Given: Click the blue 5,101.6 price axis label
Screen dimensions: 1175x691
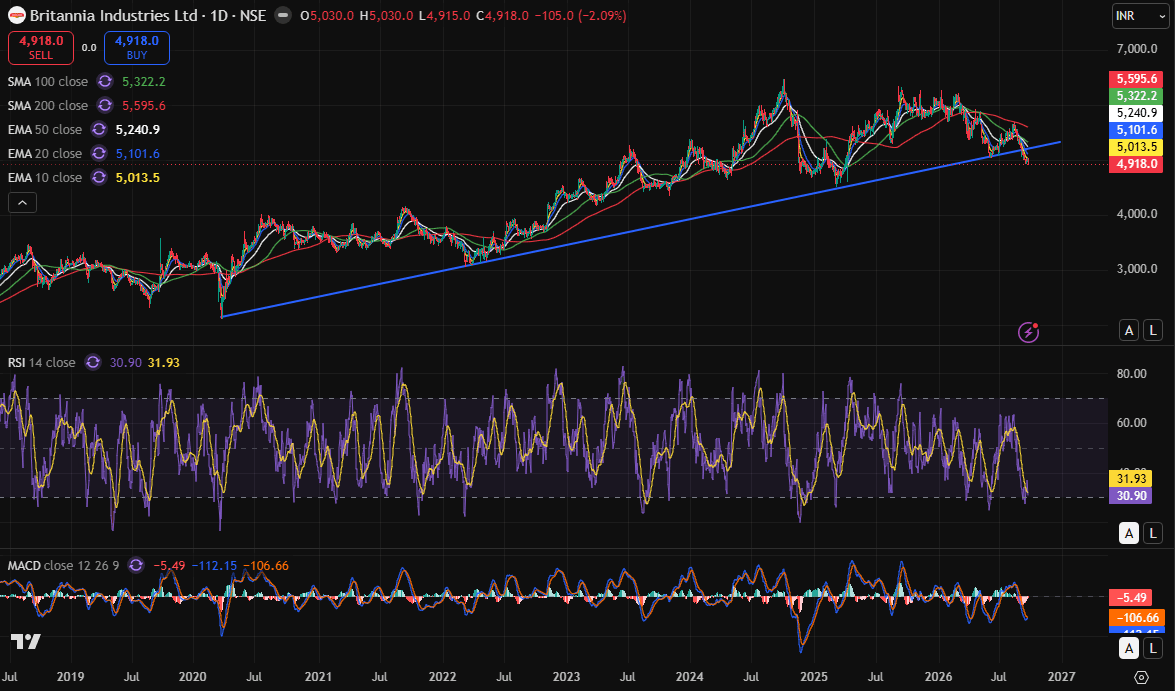Looking at the screenshot, I should point(1137,130).
